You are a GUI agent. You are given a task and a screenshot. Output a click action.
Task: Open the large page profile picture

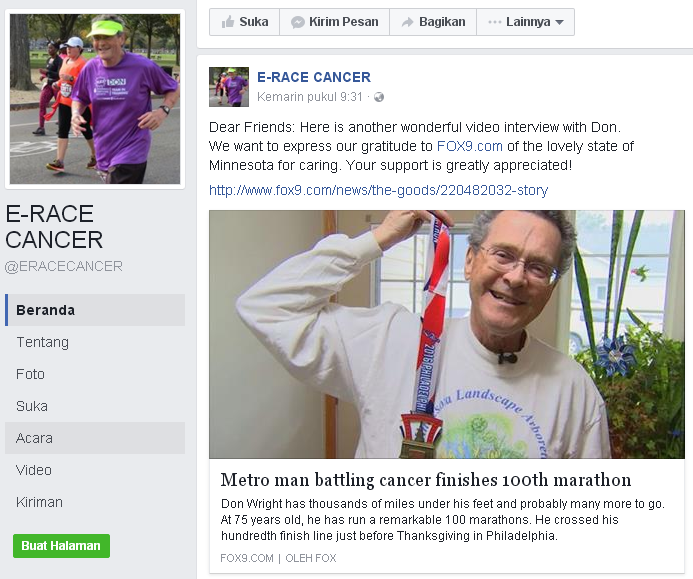pos(95,99)
